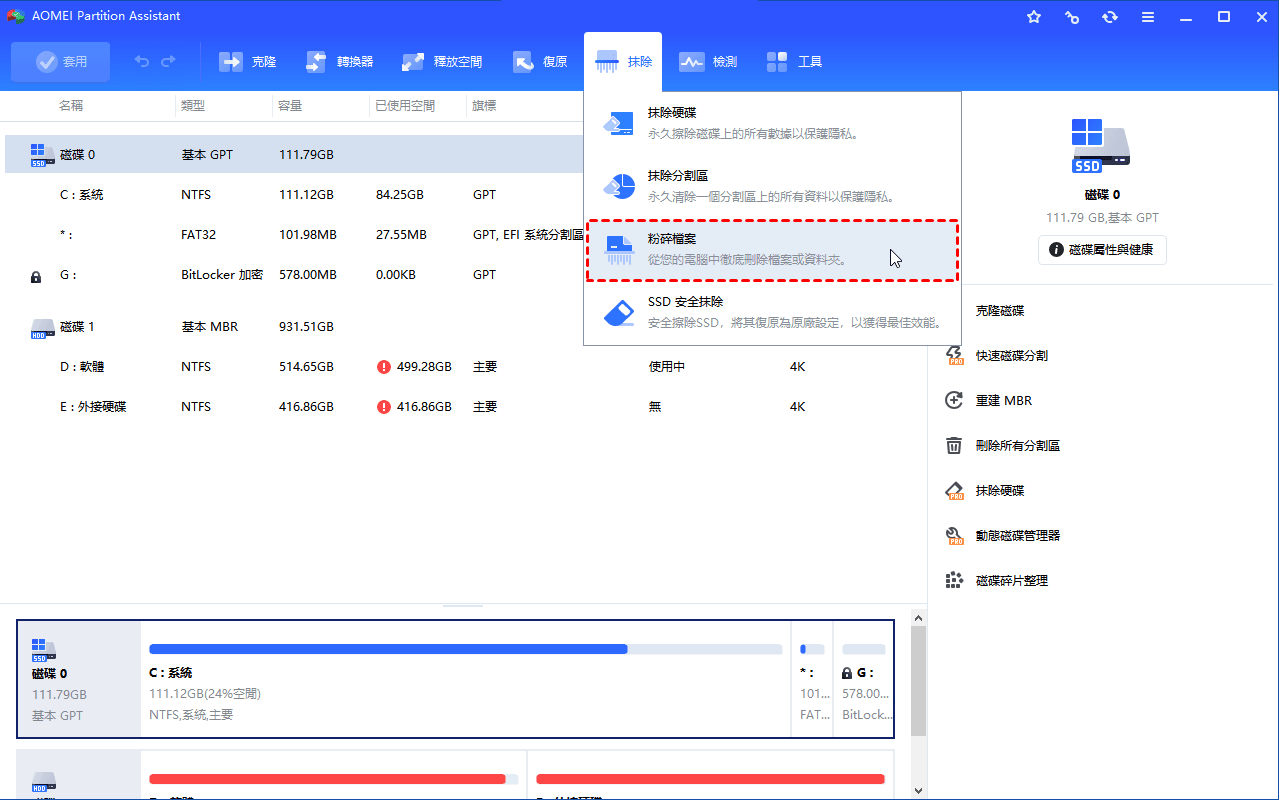Click the 已使用空間 column header
The width and height of the screenshot is (1279, 800).
pos(405,105)
